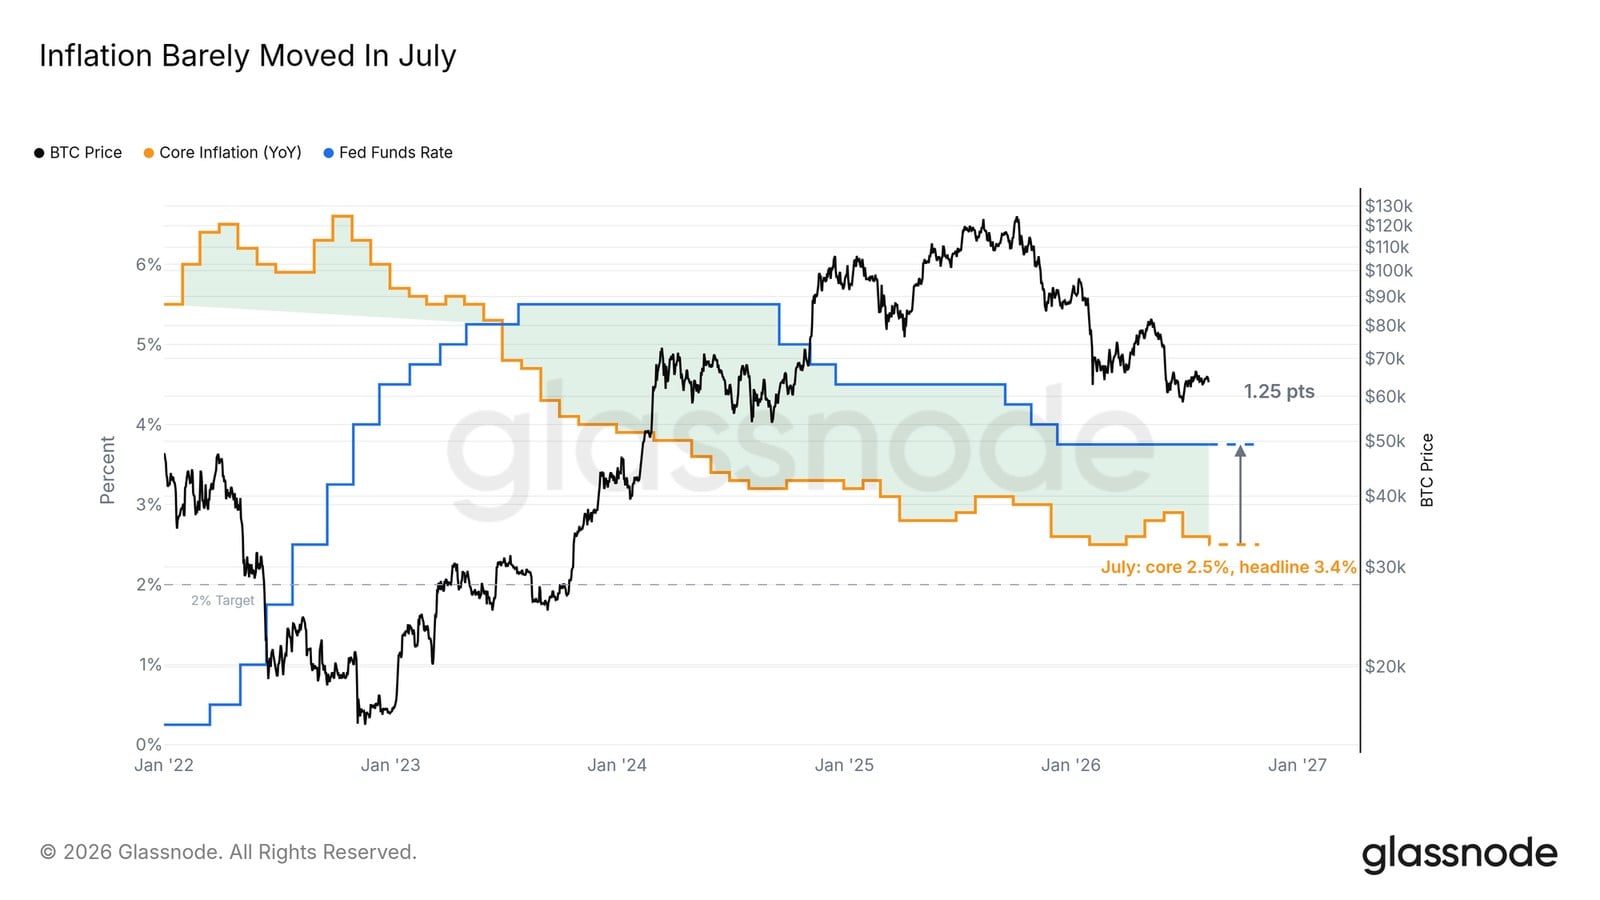Click the glassnode logo at bottom right

pos(1460,854)
